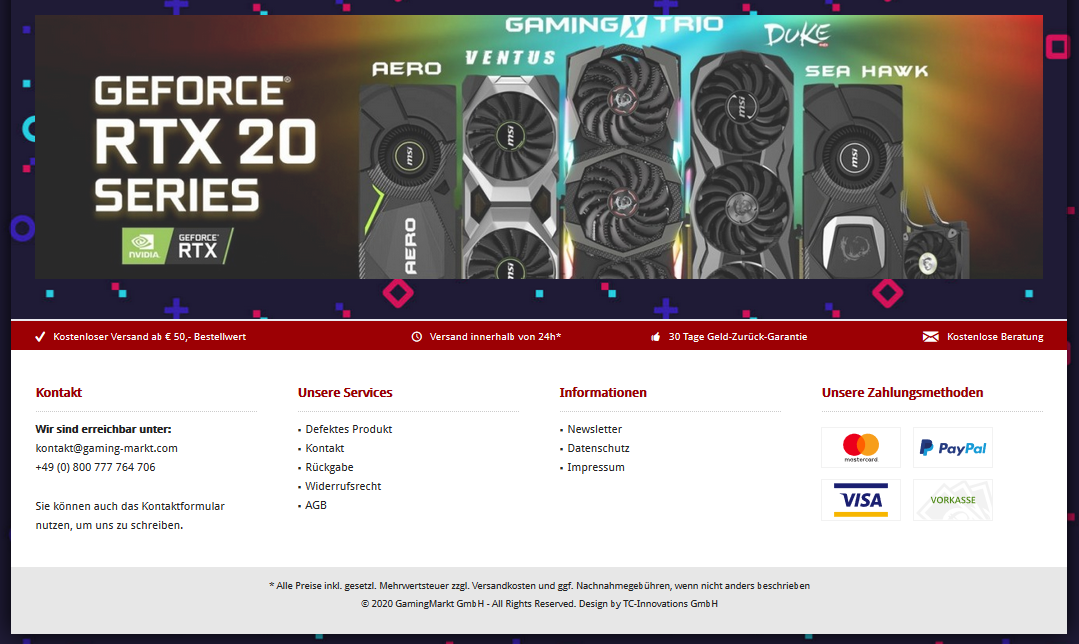Click envelope icon beside Kostenlose Beratung
This screenshot has height=644, width=1079.
(x=930, y=336)
